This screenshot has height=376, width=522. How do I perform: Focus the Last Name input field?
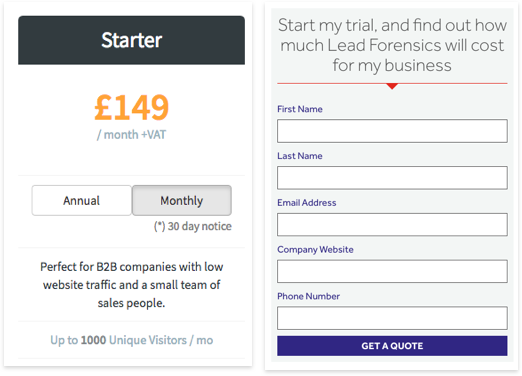click(x=392, y=178)
